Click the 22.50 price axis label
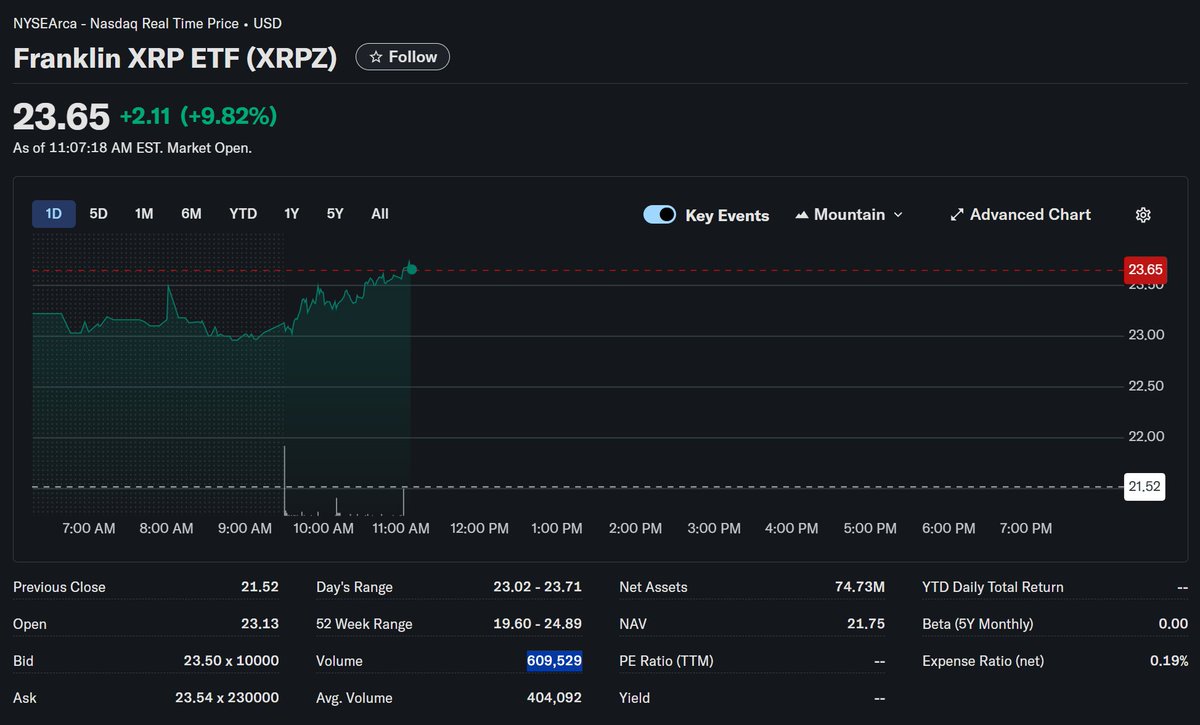Viewport: 1200px width, 725px height. (1146, 386)
